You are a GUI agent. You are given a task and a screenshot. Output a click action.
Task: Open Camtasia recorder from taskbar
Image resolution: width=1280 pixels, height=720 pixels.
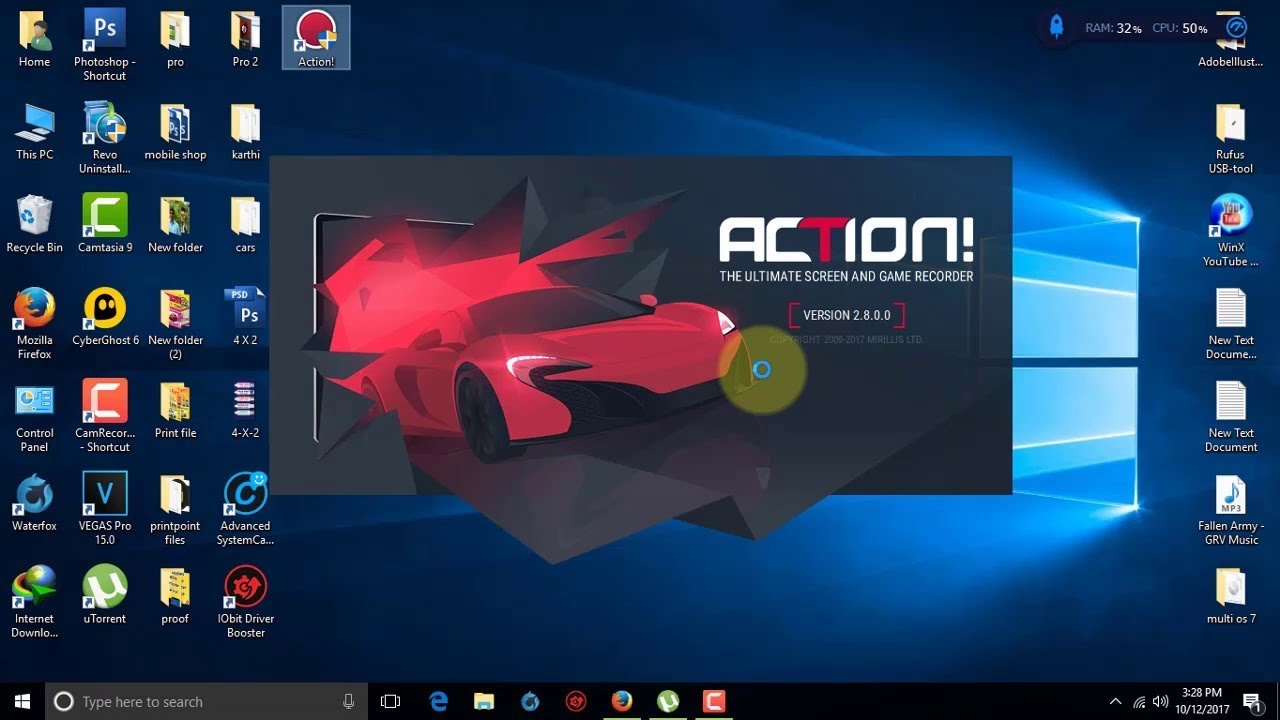coord(714,701)
